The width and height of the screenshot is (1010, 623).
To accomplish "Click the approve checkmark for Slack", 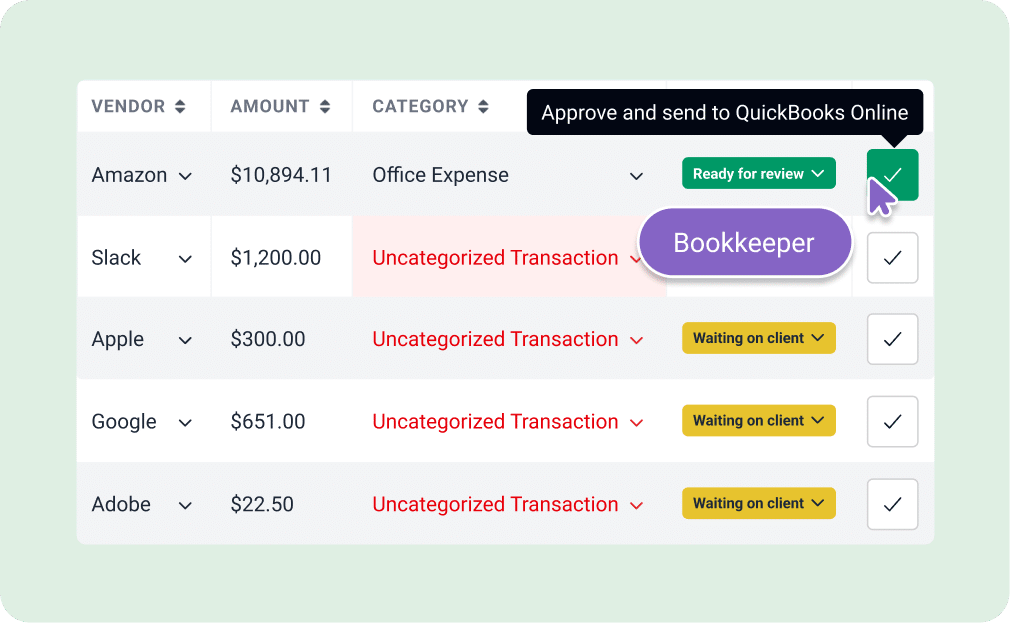I will coord(892,257).
